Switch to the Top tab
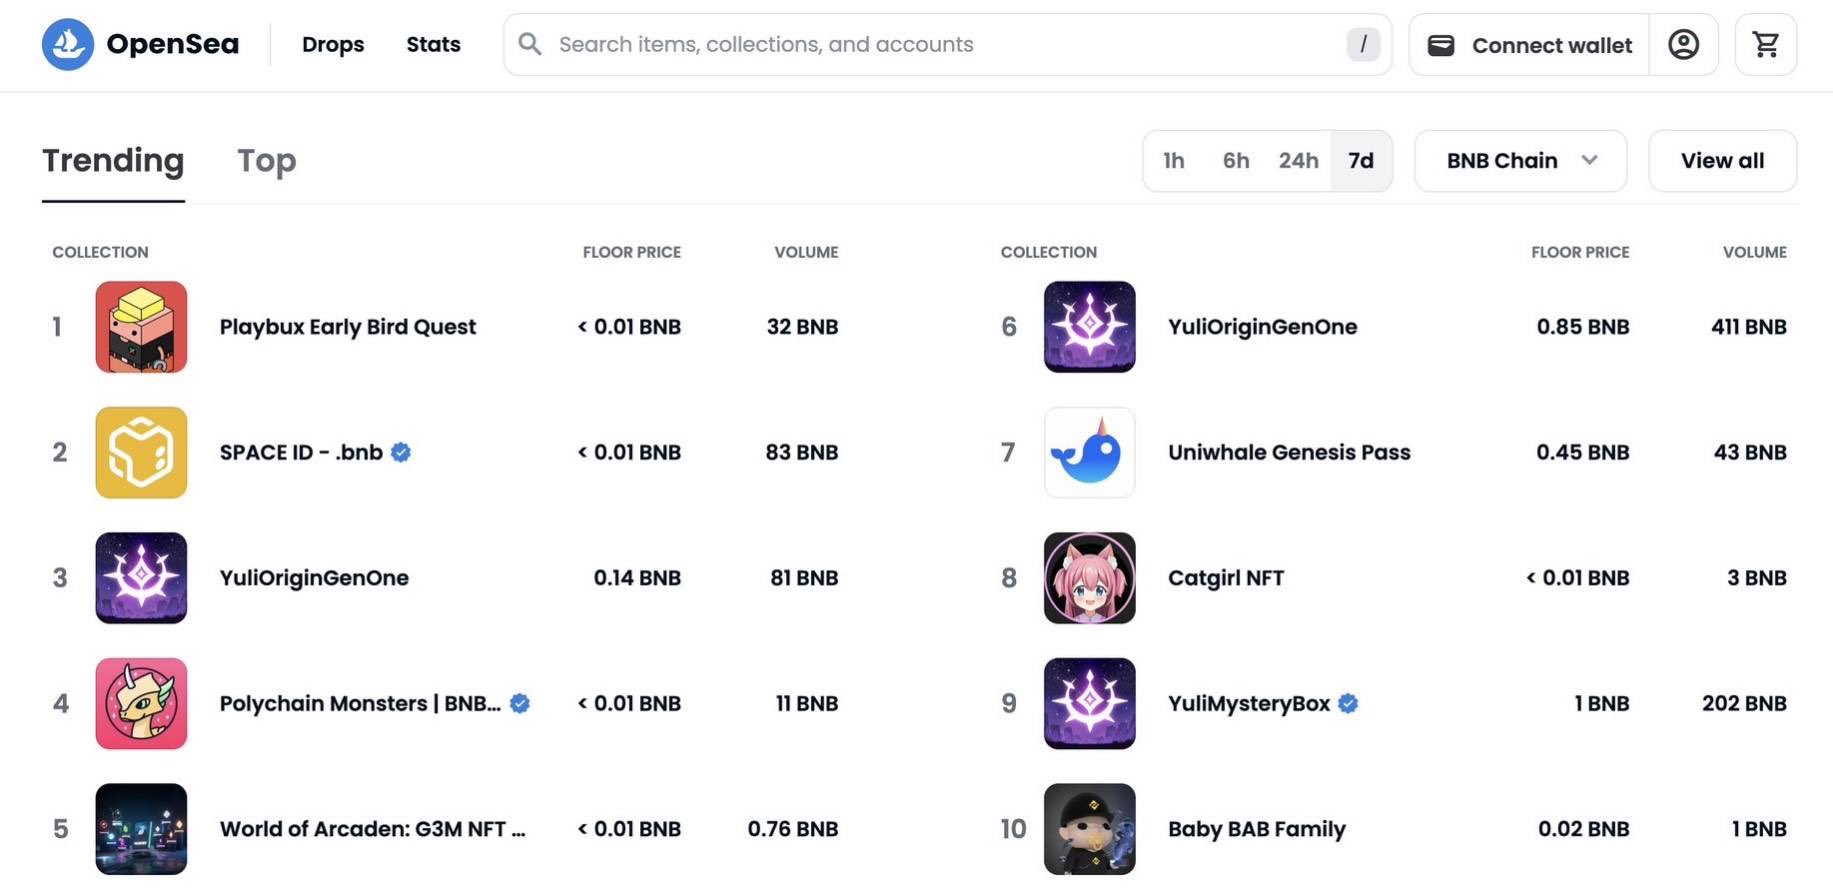 tap(266, 160)
